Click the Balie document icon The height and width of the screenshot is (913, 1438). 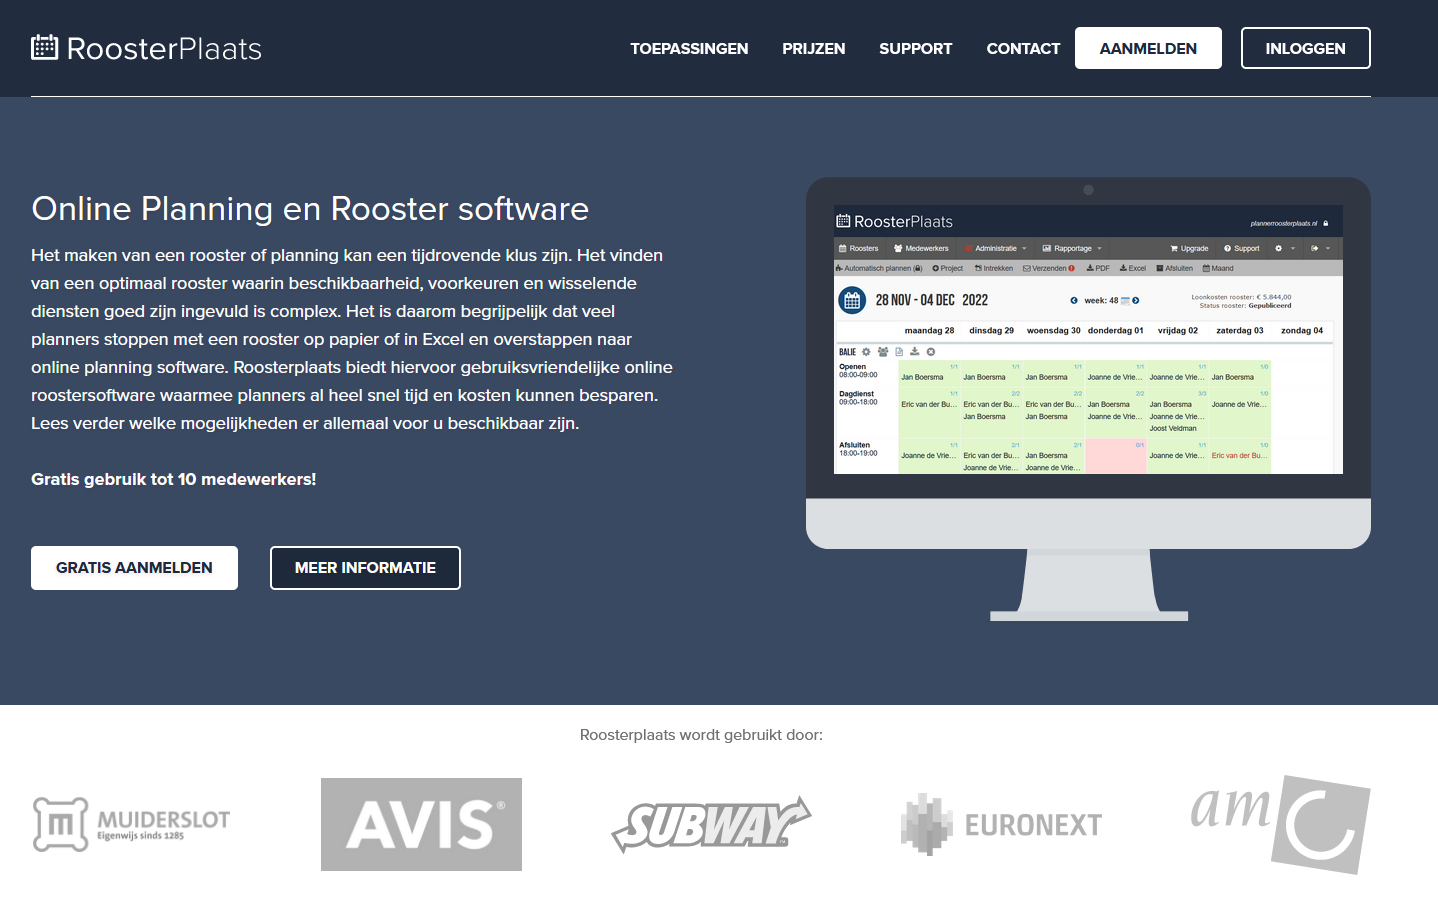point(899,352)
